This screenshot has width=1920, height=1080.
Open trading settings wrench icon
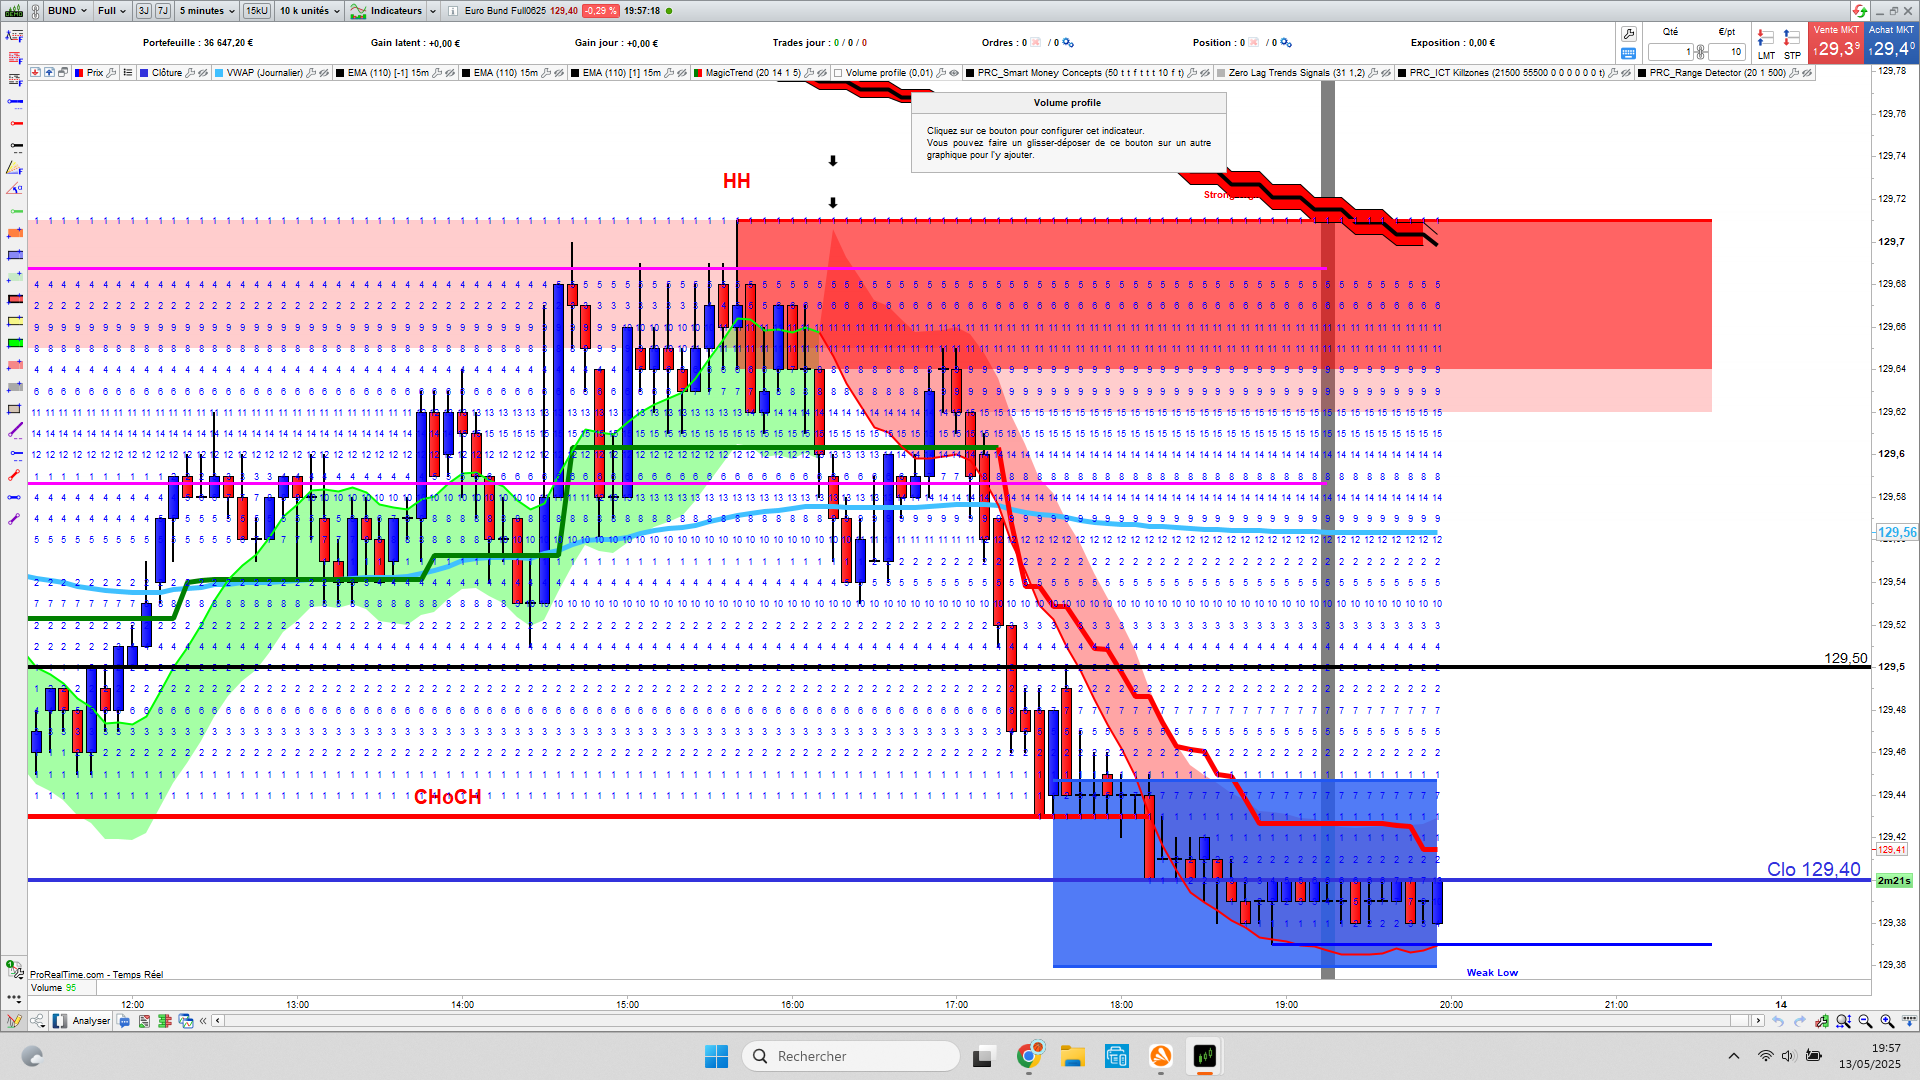point(1629,34)
